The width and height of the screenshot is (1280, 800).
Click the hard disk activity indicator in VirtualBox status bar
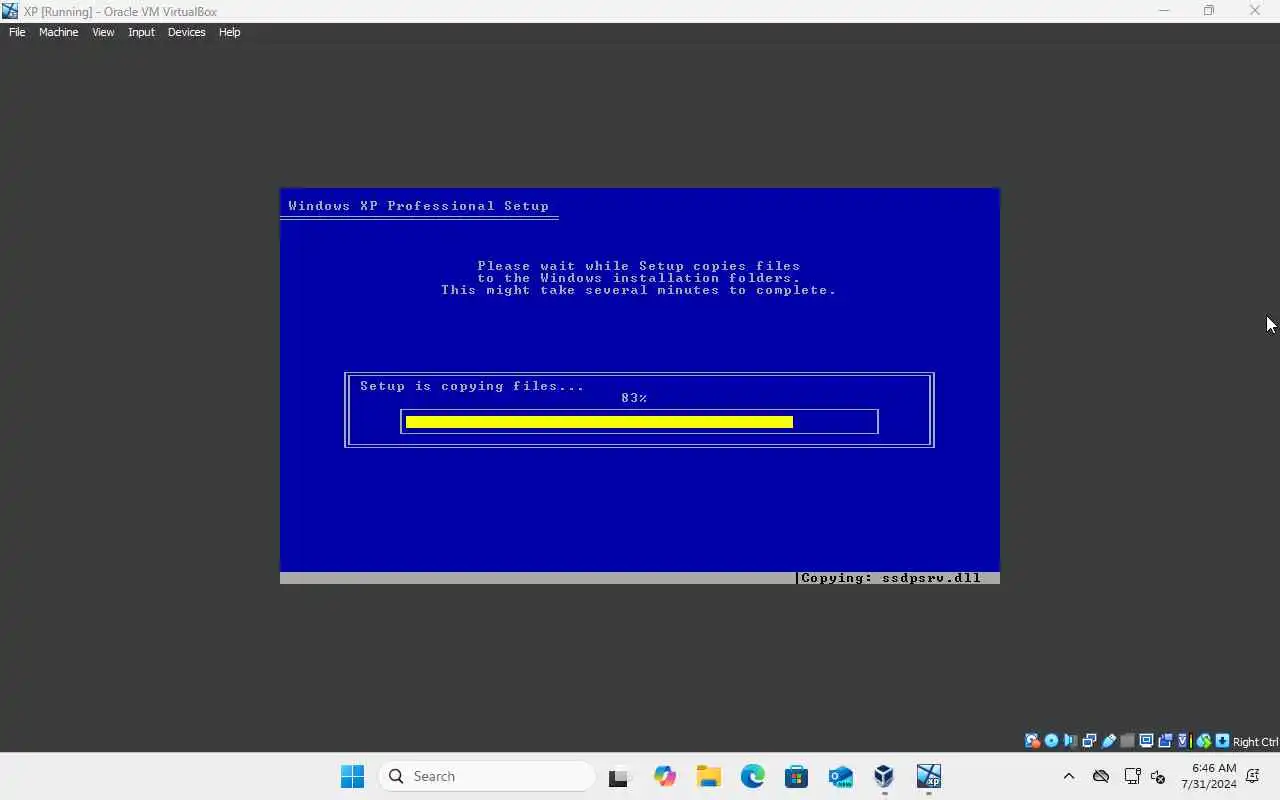(1032, 741)
